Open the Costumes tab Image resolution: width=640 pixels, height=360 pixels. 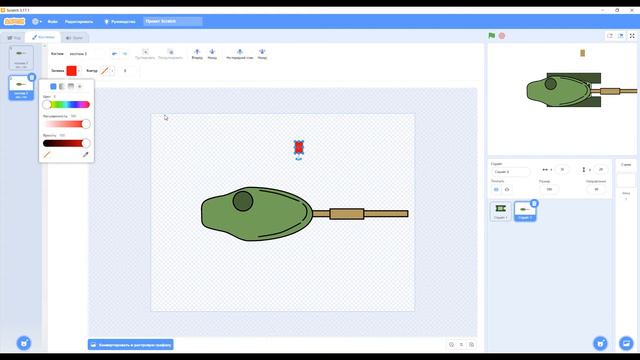click(43, 37)
